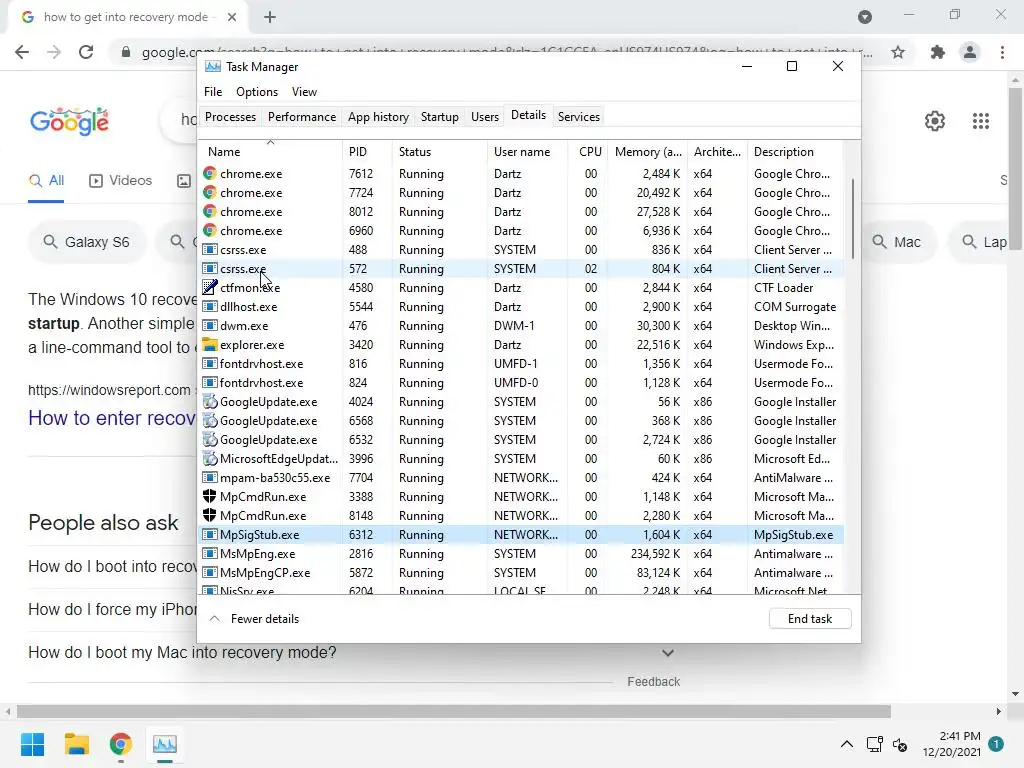1024x768 pixels.
Task: Switch to the Processes tab
Action: click(230, 117)
